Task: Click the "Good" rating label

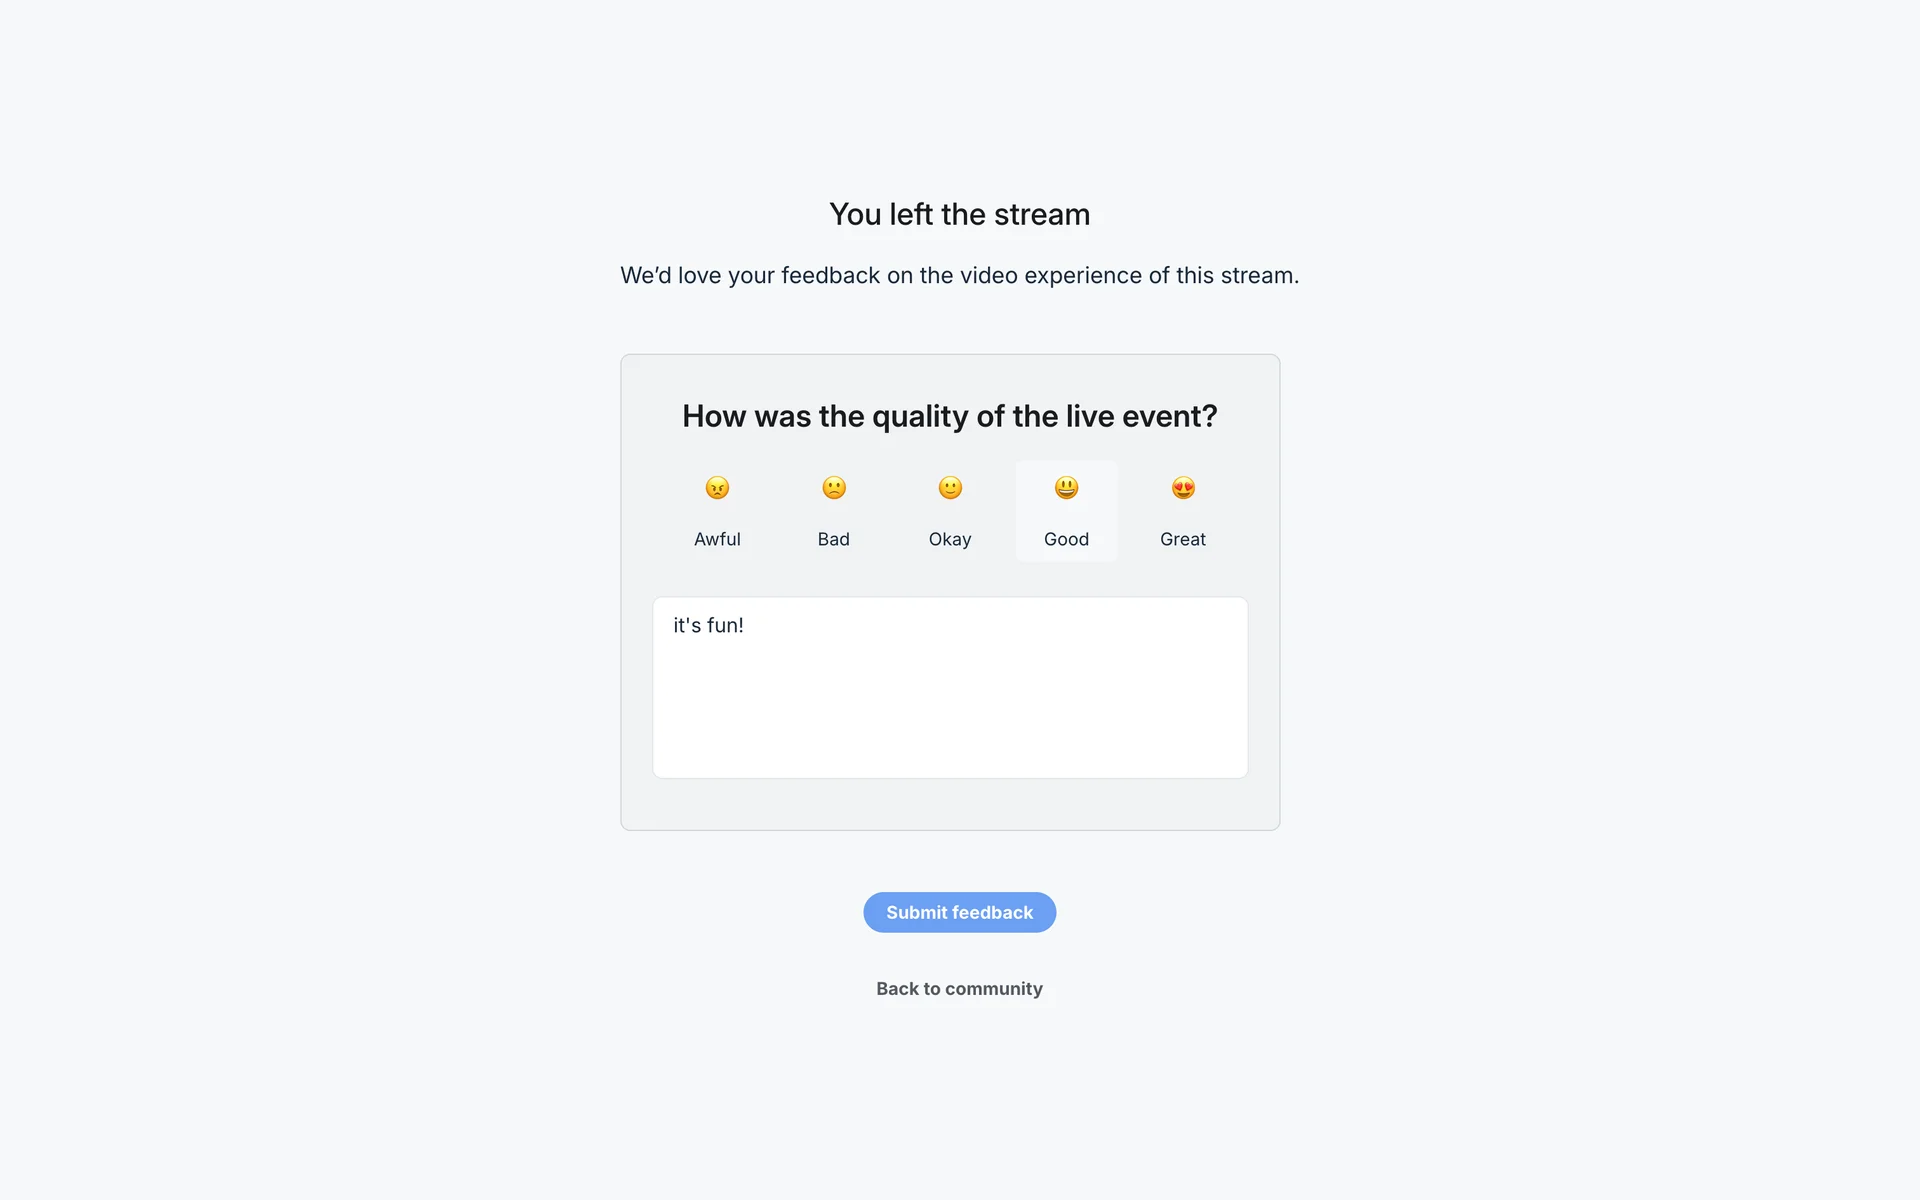Action: point(1066,539)
